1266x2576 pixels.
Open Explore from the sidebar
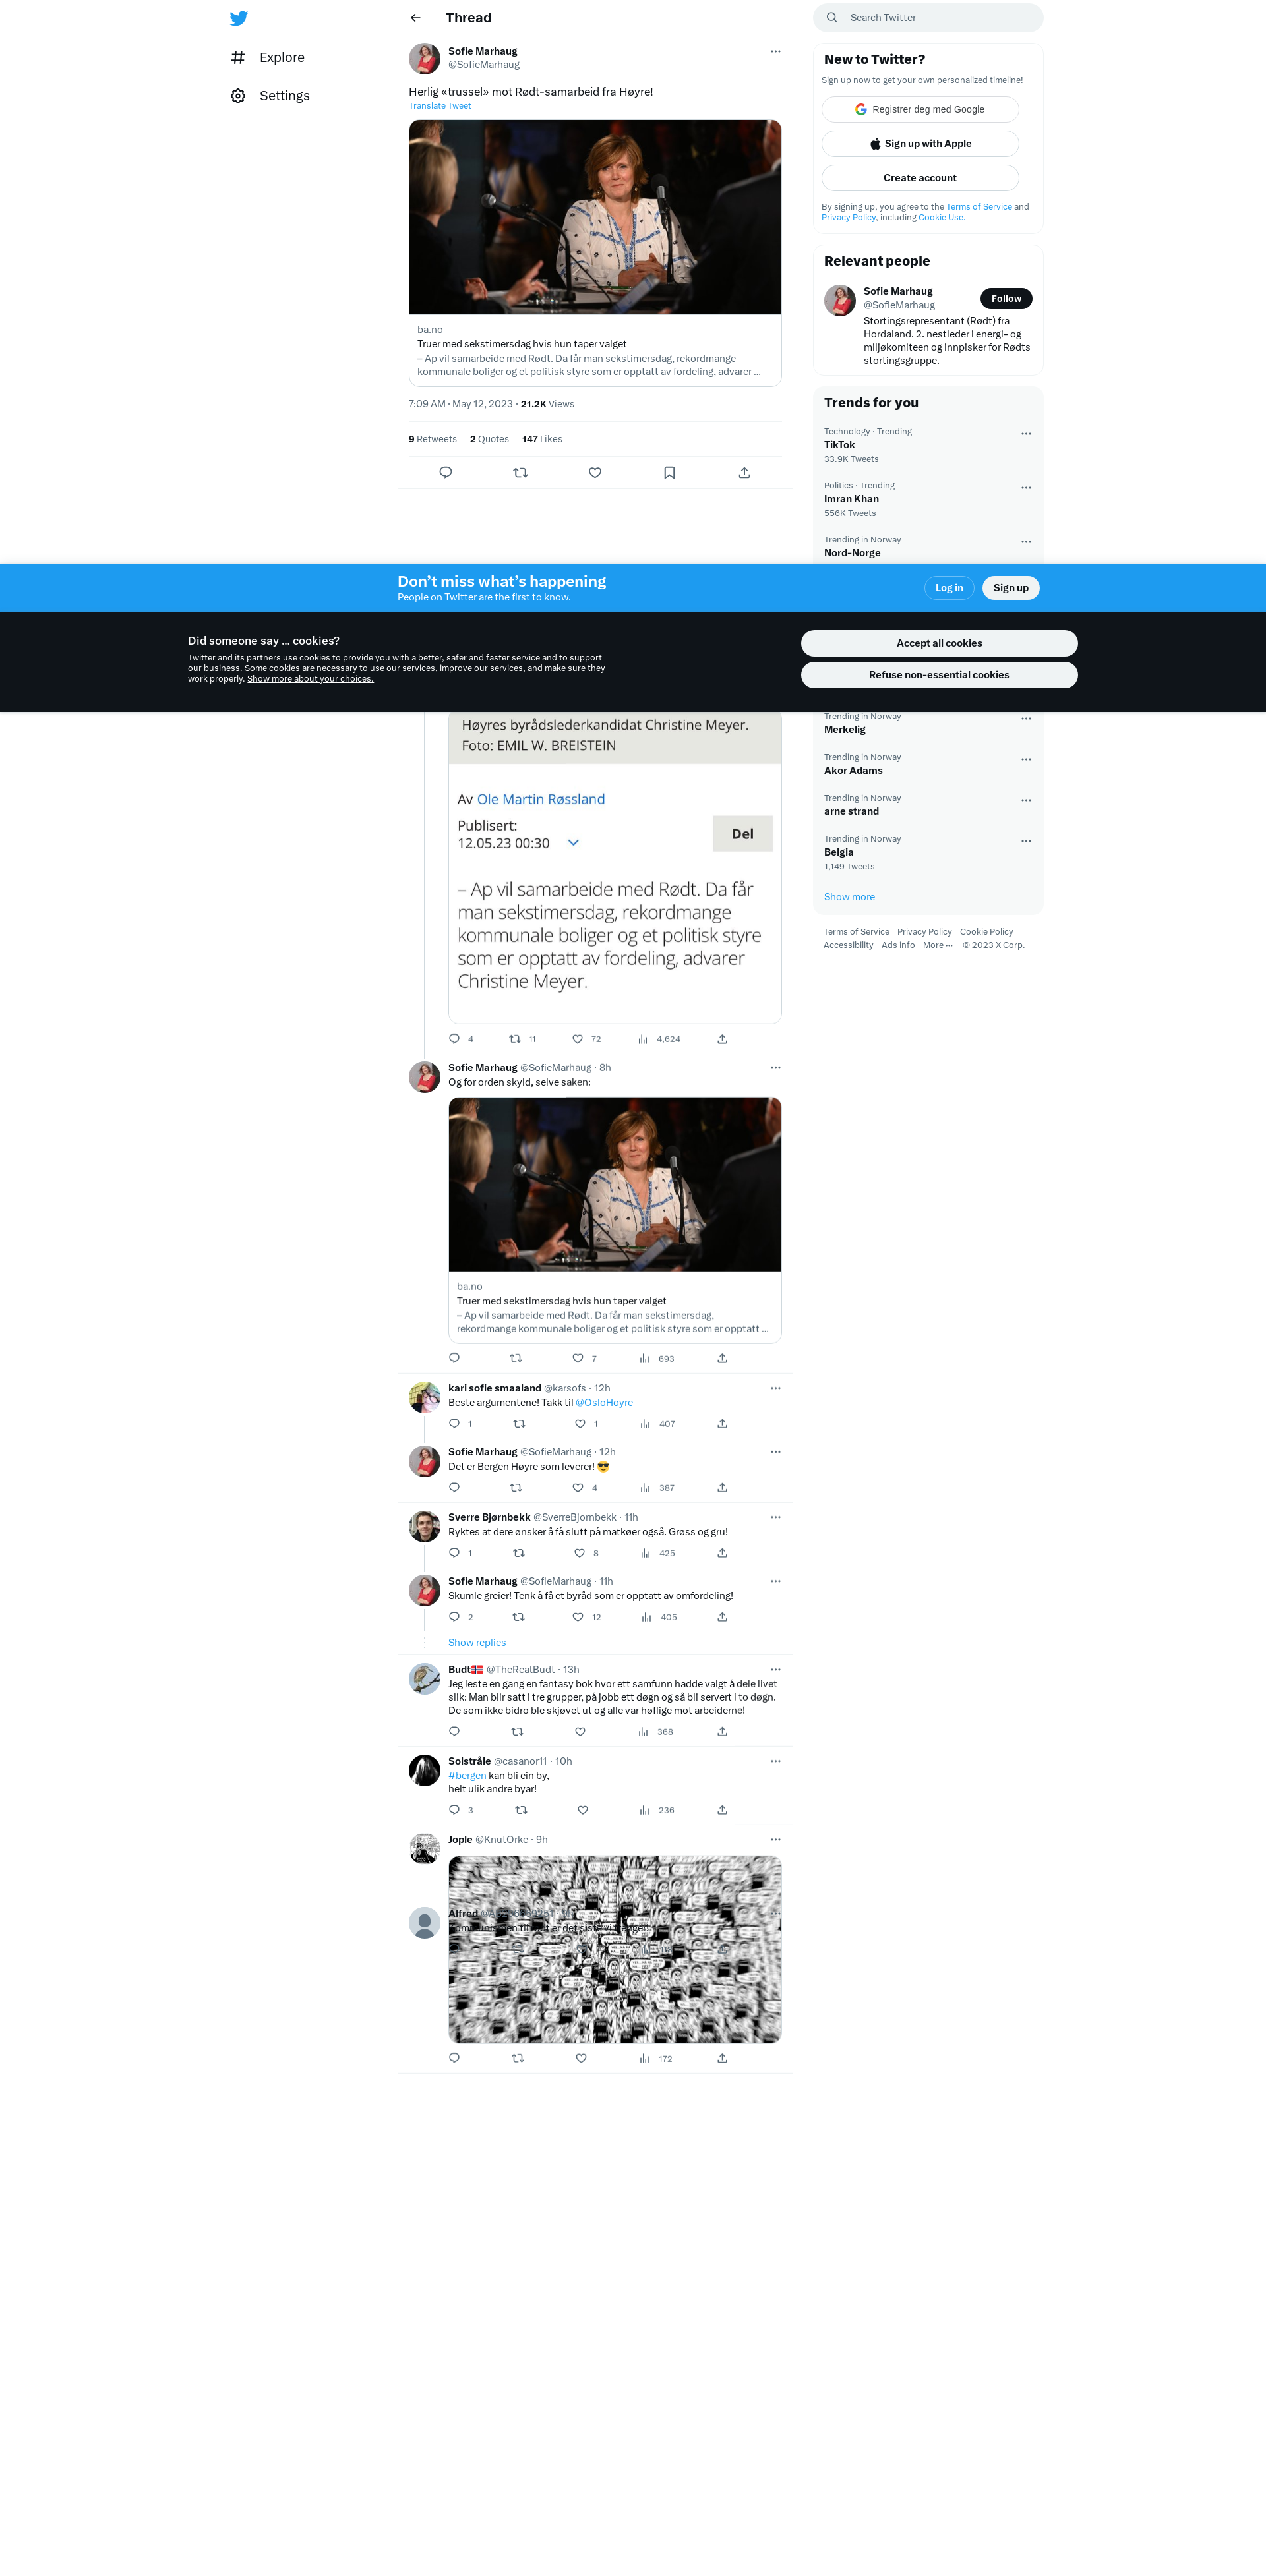coord(267,57)
